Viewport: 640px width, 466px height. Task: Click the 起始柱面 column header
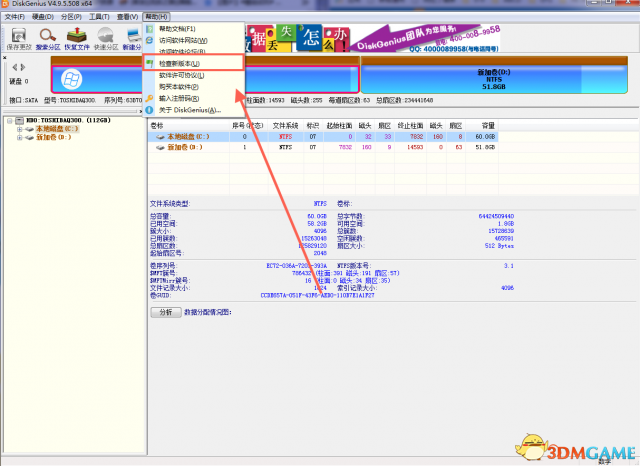coord(339,126)
